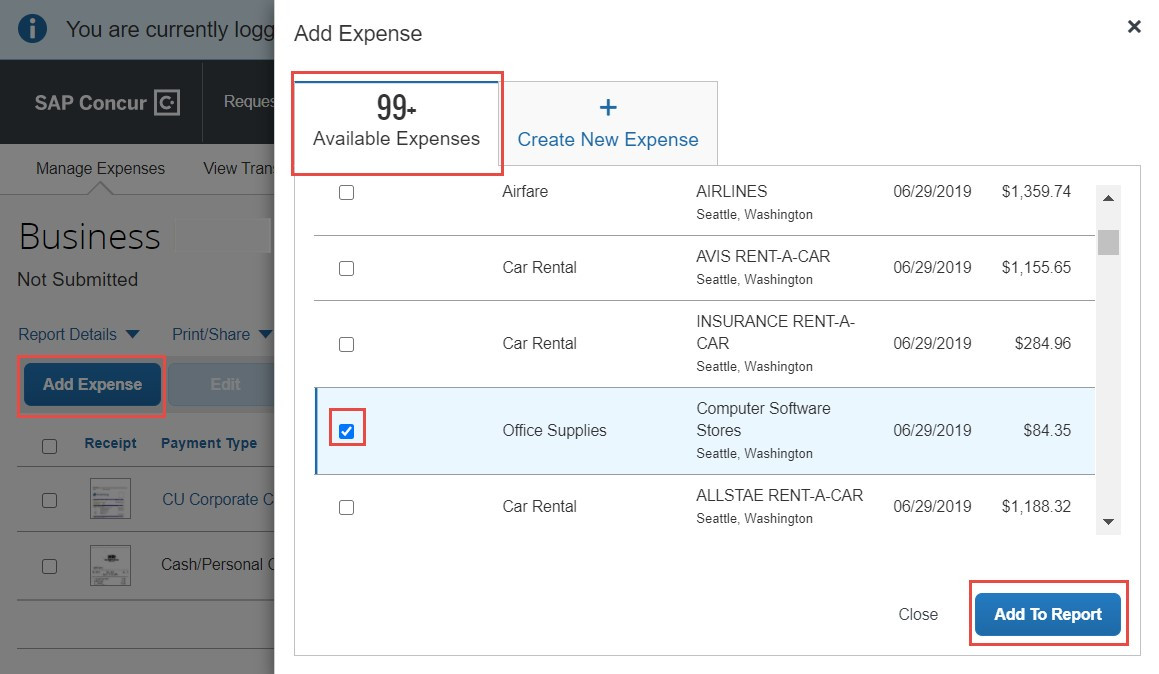The height and width of the screenshot is (674, 1159).
Task: Dismiss the Add Expense dialog with the X
Action: (x=1133, y=26)
